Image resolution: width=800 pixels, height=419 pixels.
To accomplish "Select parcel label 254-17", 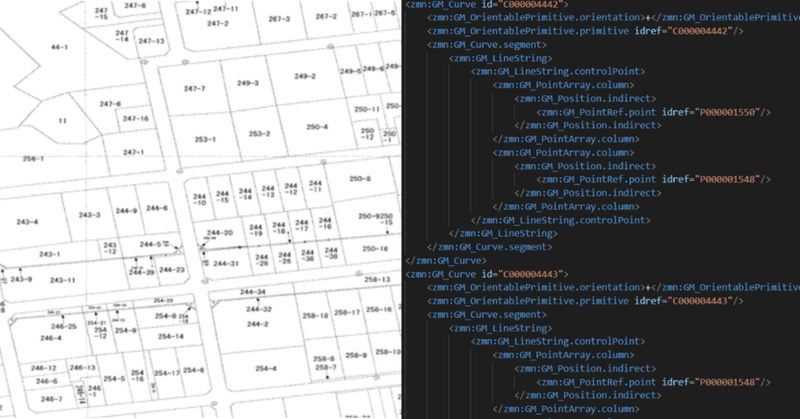I will 167,373.
